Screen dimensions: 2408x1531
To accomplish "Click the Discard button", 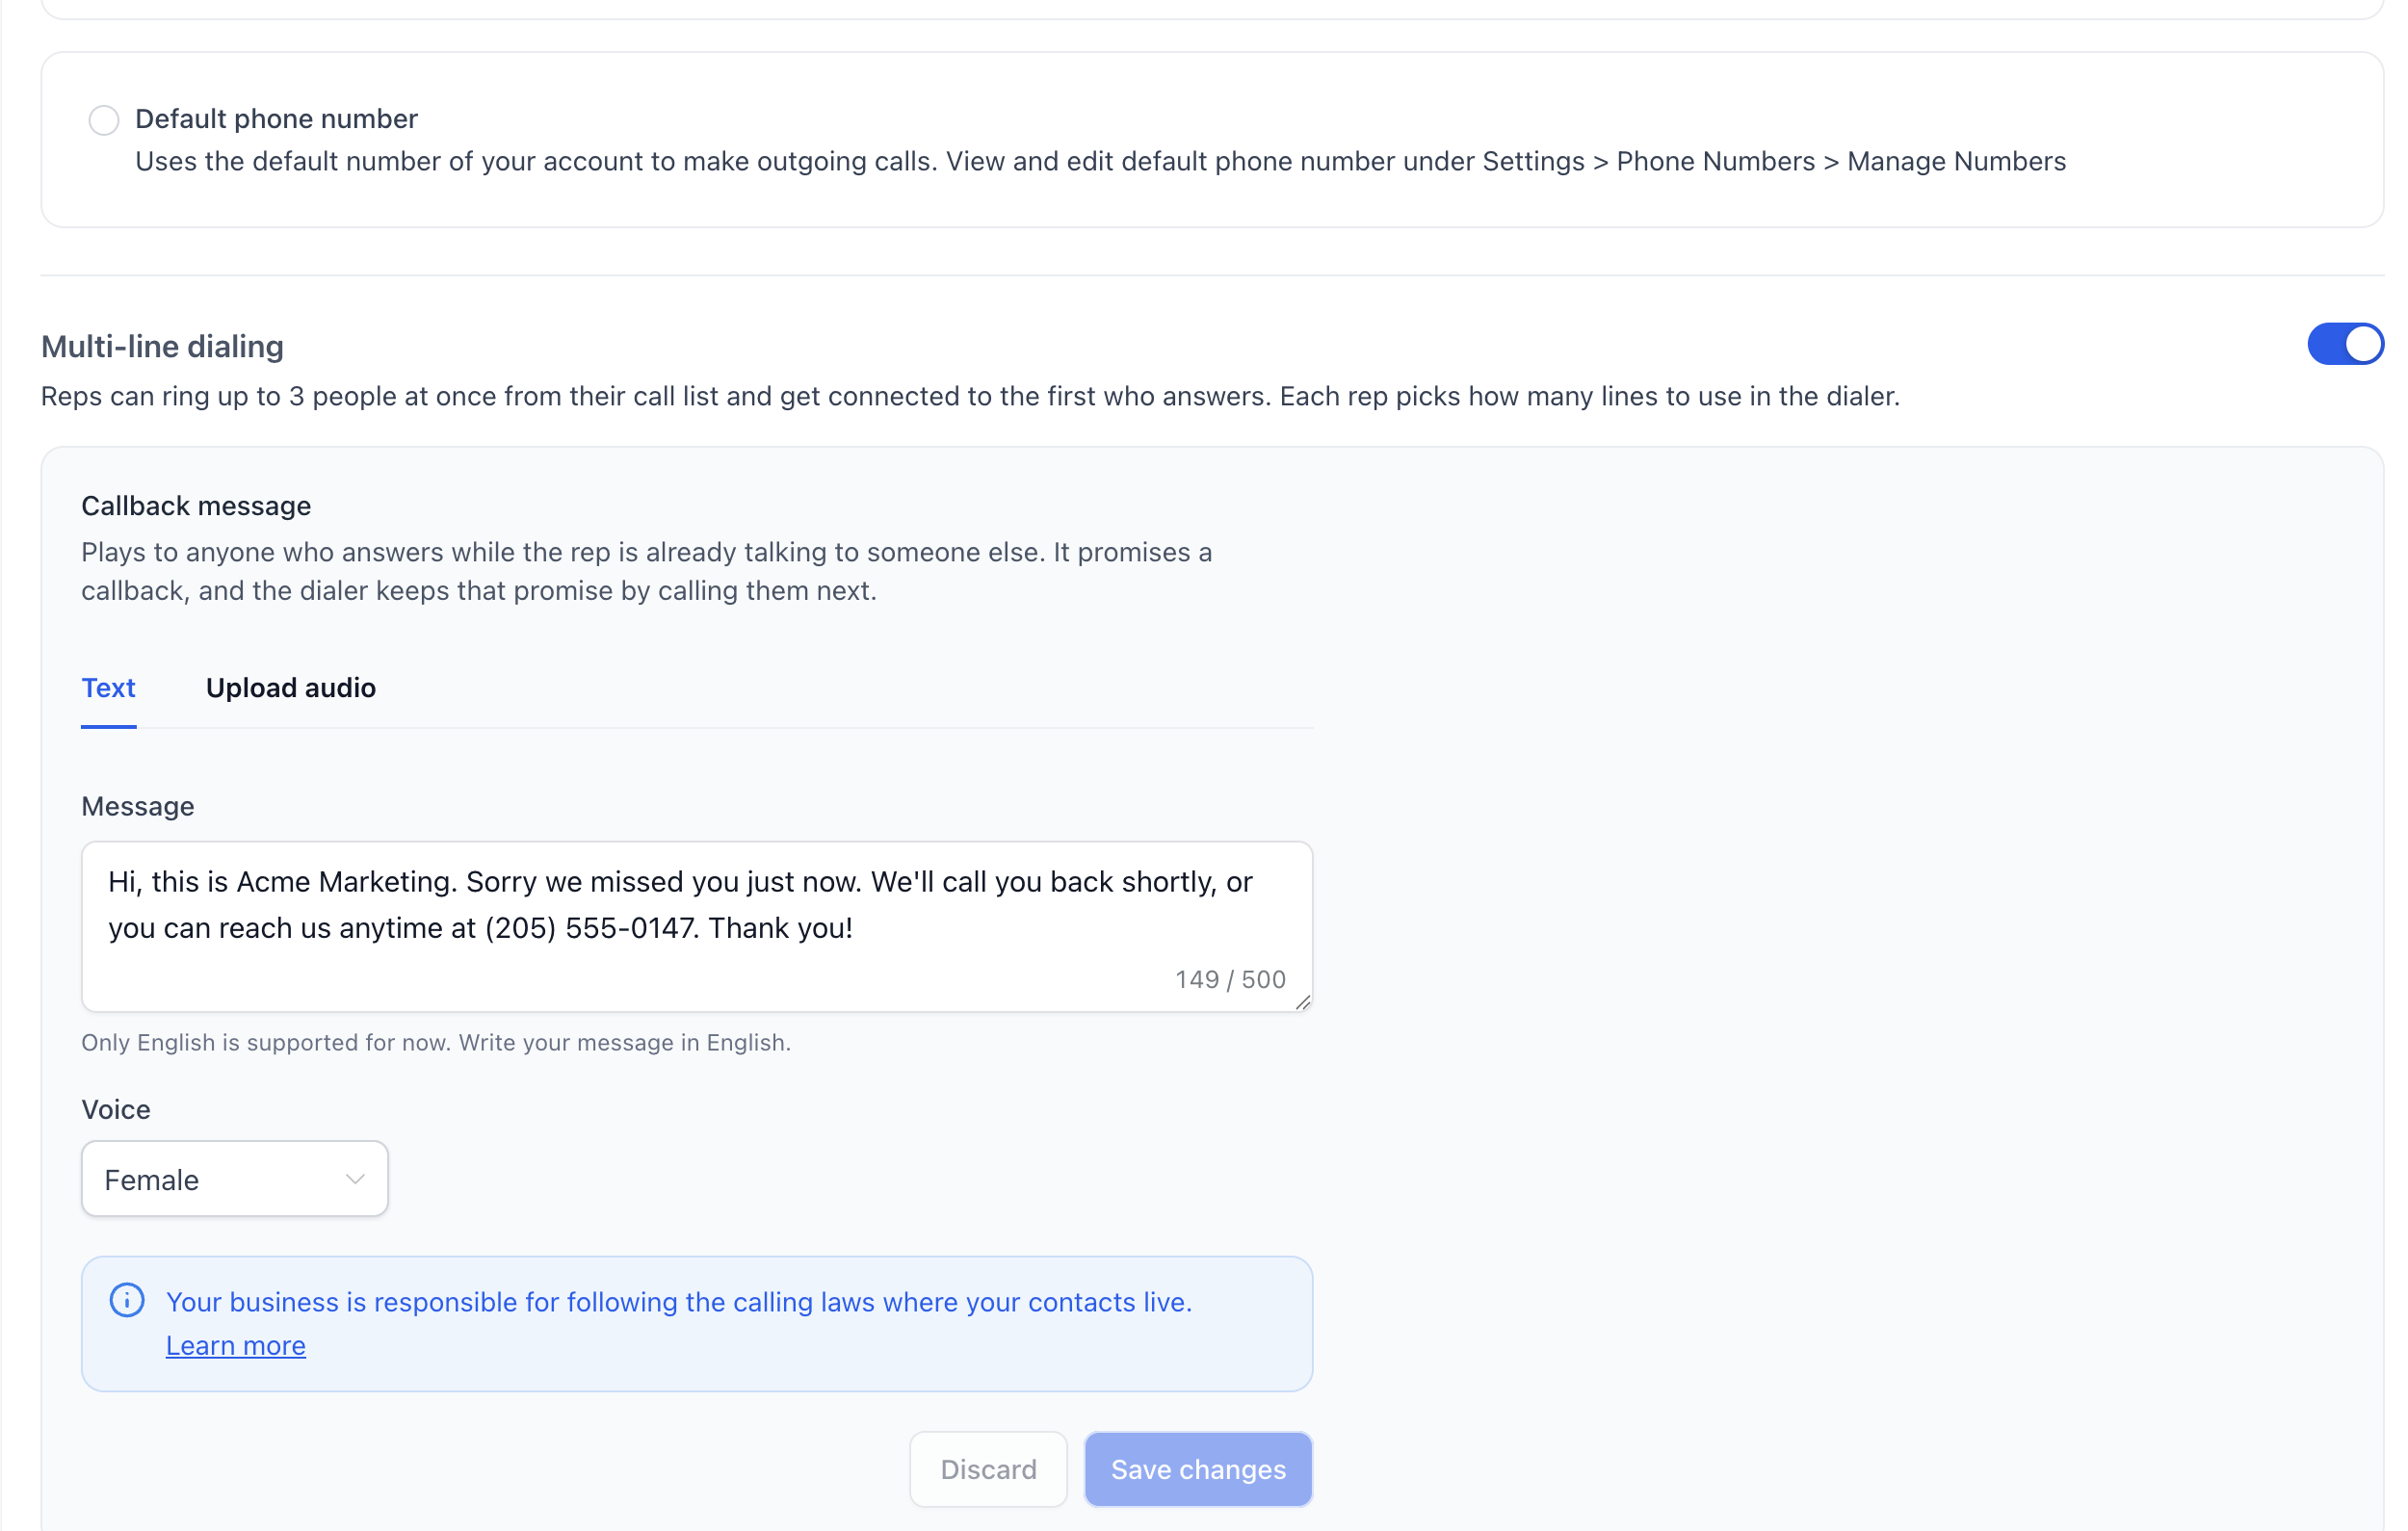I will pyautogui.click(x=988, y=1469).
